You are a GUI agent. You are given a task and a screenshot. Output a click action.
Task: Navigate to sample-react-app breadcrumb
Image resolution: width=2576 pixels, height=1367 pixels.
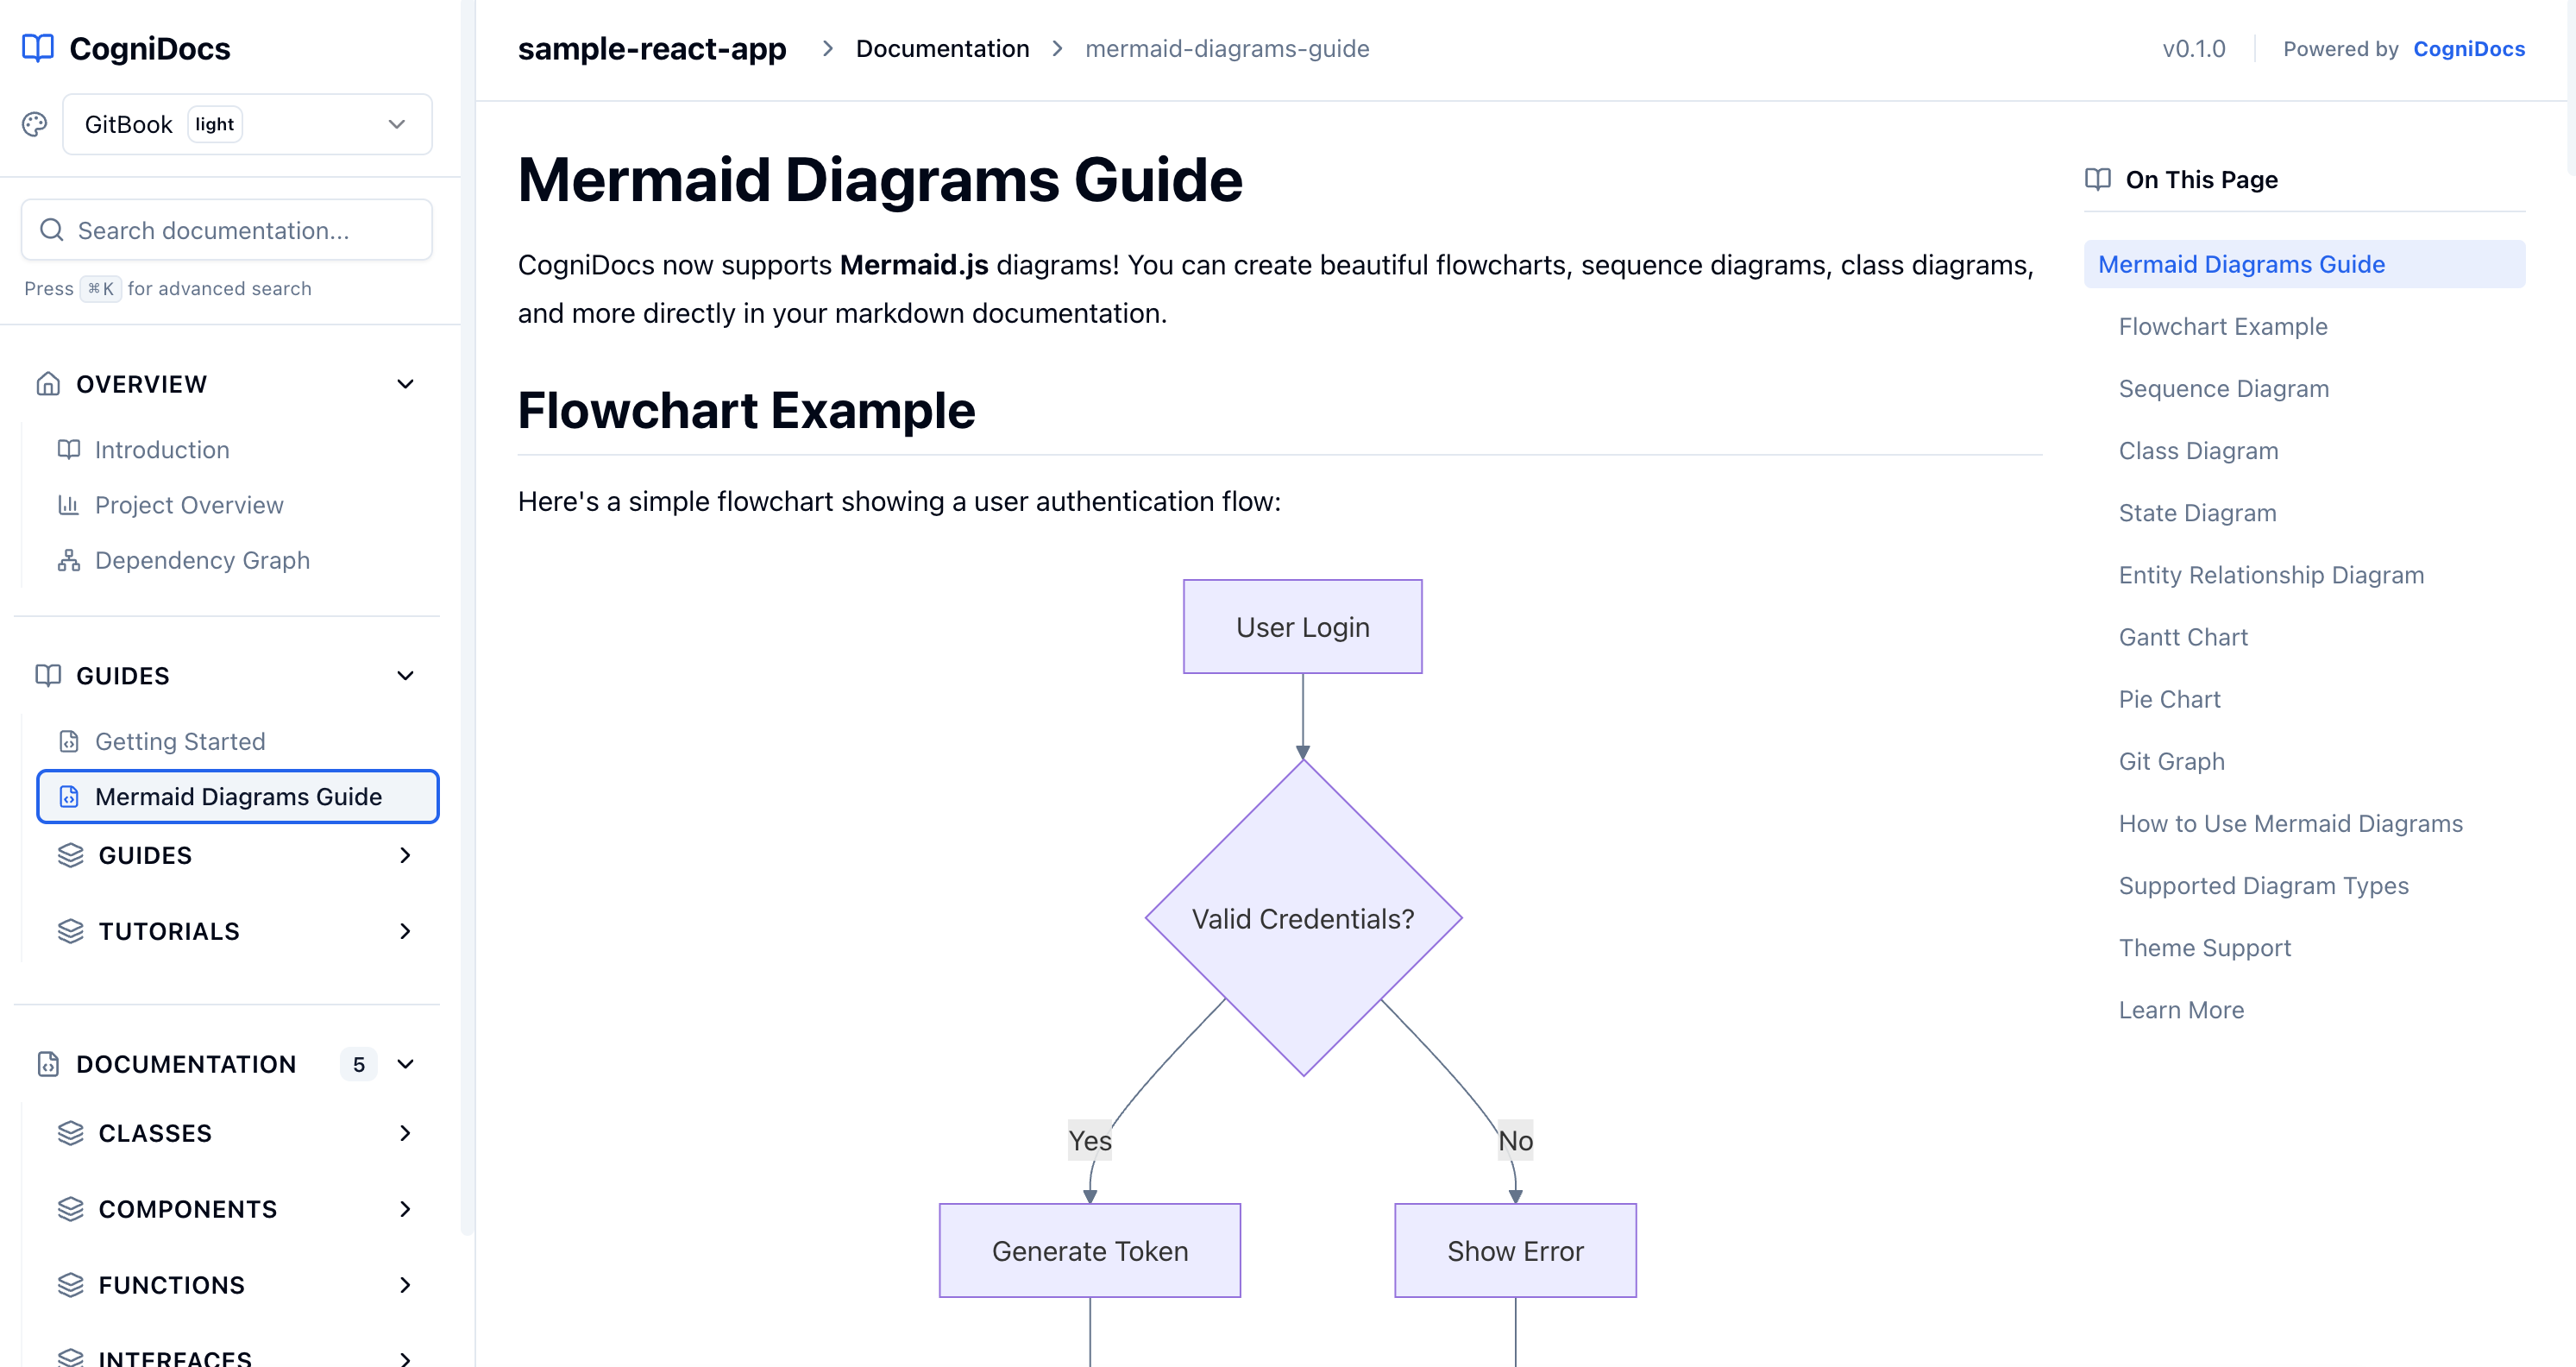(652, 48)
